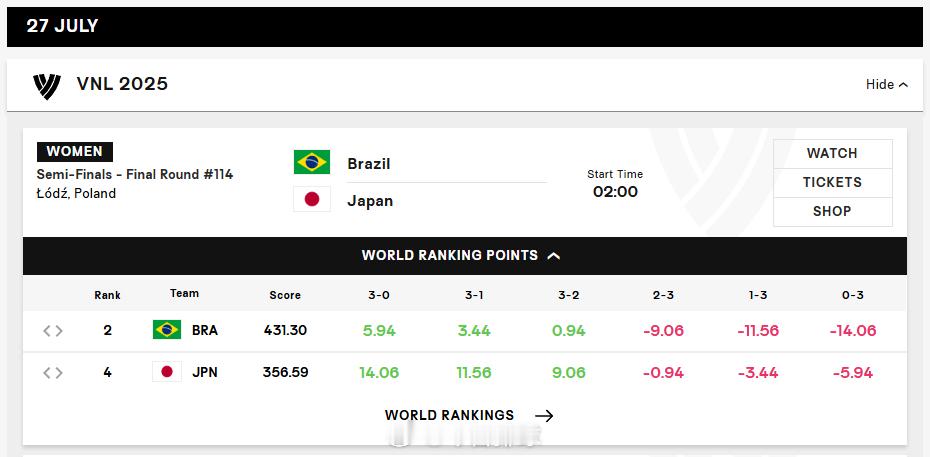Click the VNL volleyball logo icon
Screen dimensions: 930x457
pos(47,86)
